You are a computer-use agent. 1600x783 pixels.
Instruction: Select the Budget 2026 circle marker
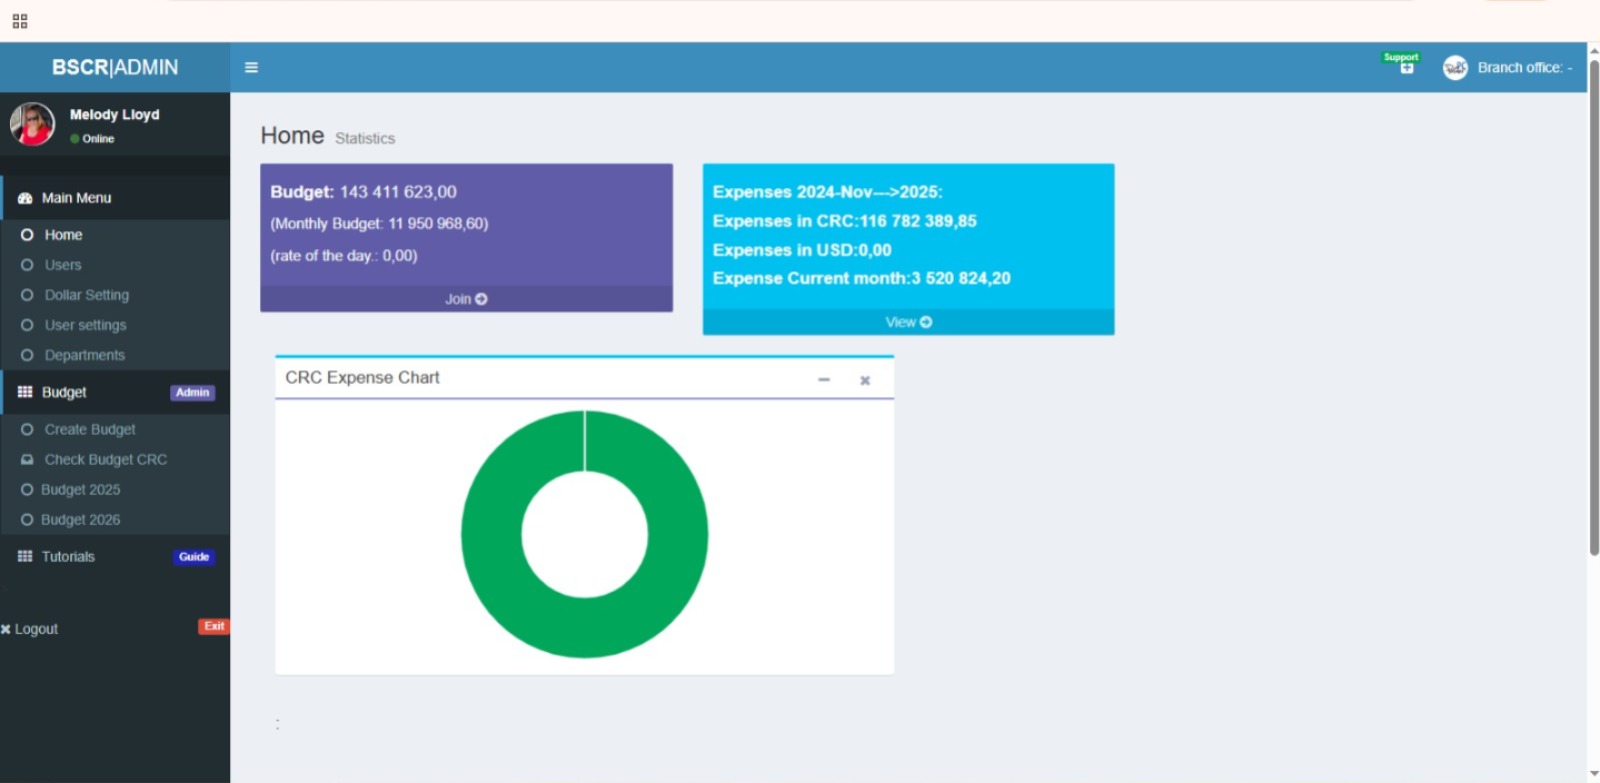[27, 520]
